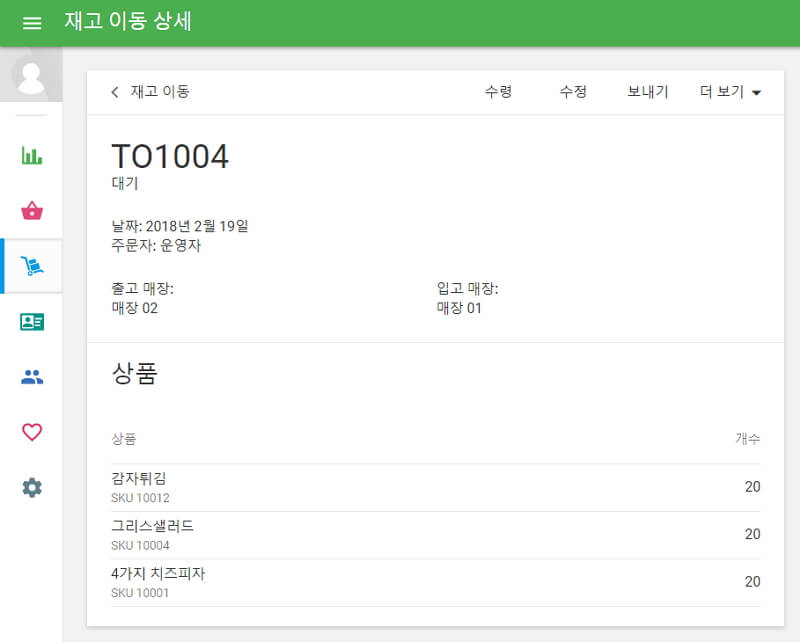Image resolution: width=800 pixels, height=642 pixels.
Task: Open the employees people icon
Action: (x=31, y=375)
